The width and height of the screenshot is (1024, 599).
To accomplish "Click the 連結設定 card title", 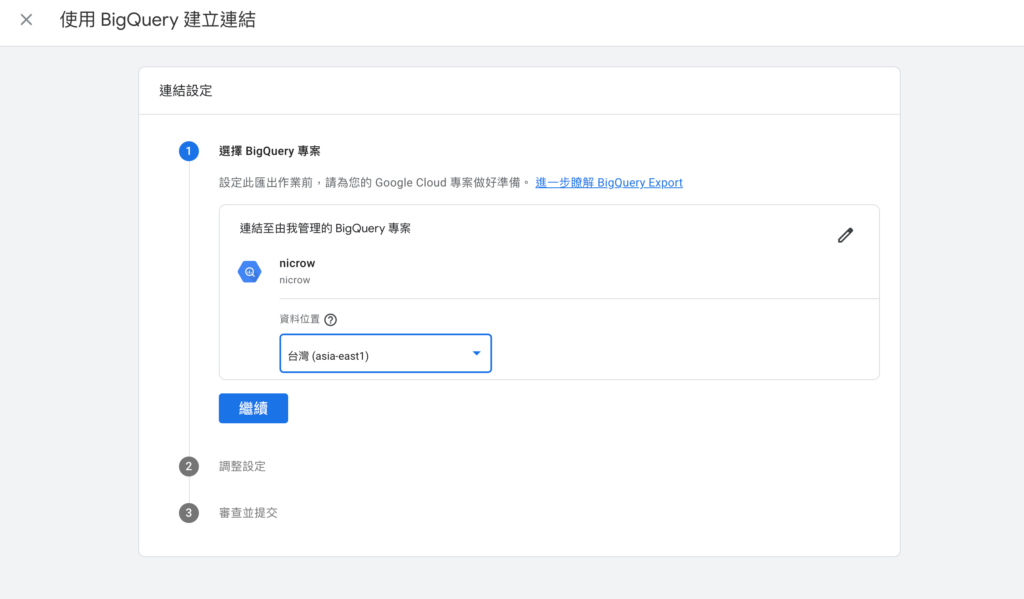I will click(186, 91).
